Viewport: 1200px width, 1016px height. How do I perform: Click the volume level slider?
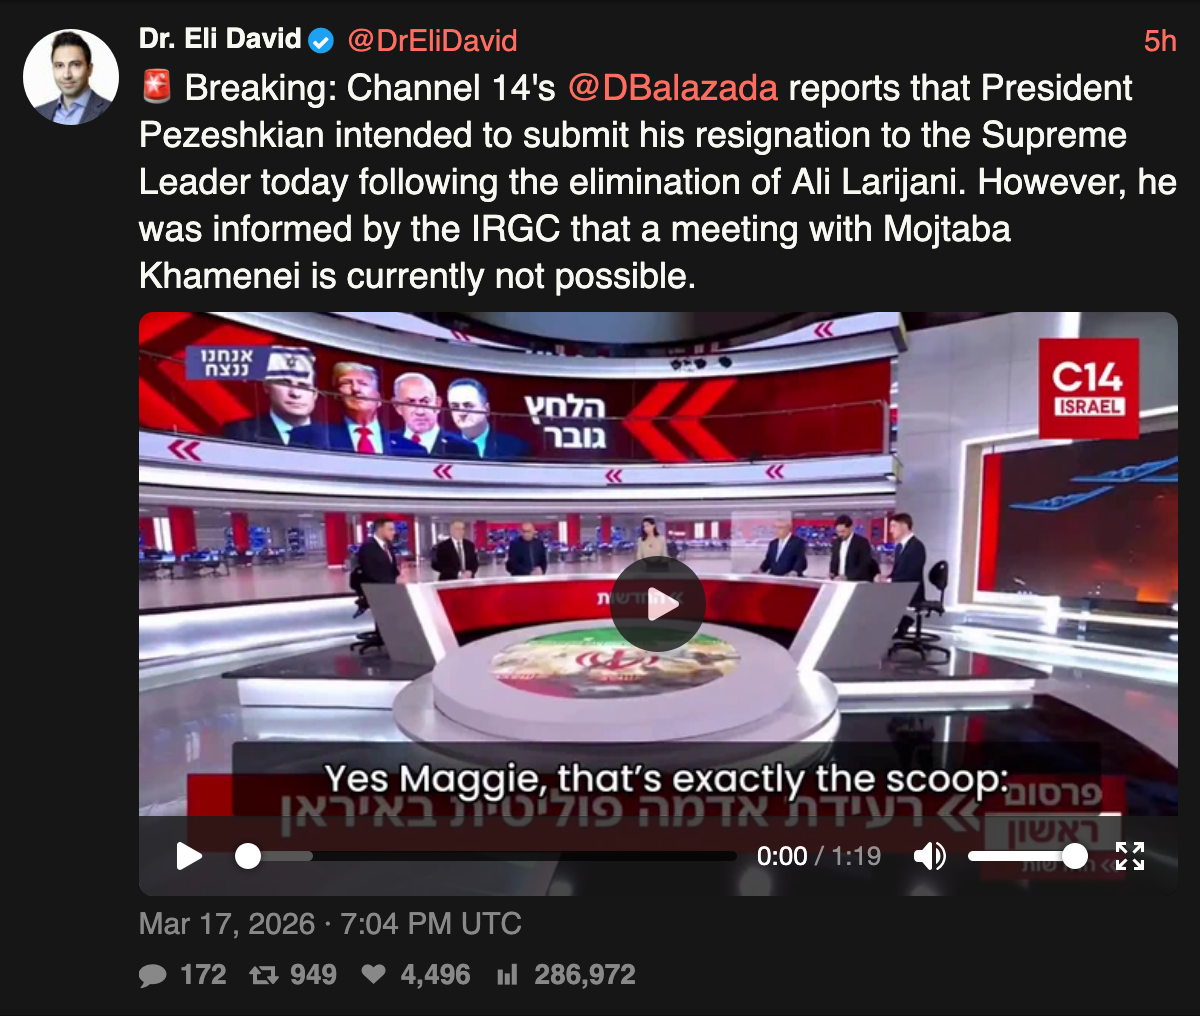pyautogui.click(x=1027, y=856)
